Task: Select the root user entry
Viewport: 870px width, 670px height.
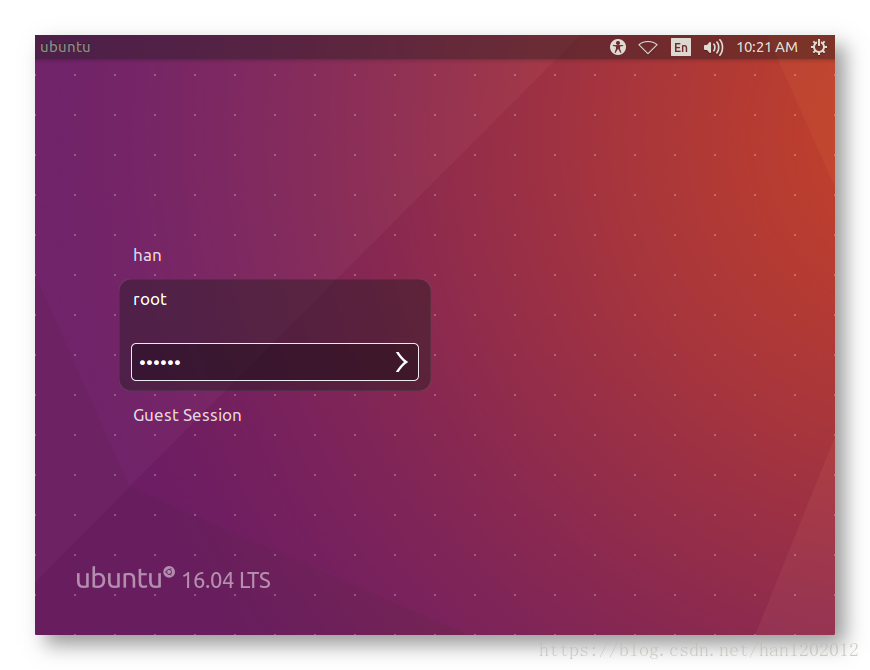Action: (150, 300)
